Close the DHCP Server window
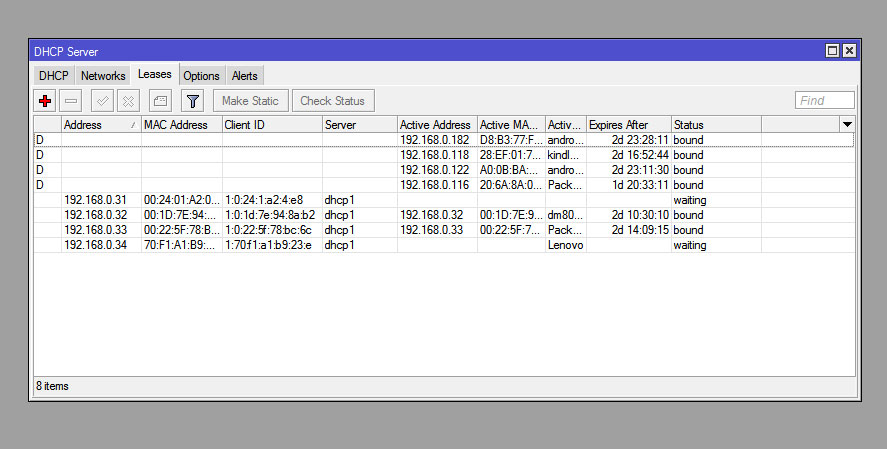887x449 pixels. pyautogui.click(x=849, y=51)
